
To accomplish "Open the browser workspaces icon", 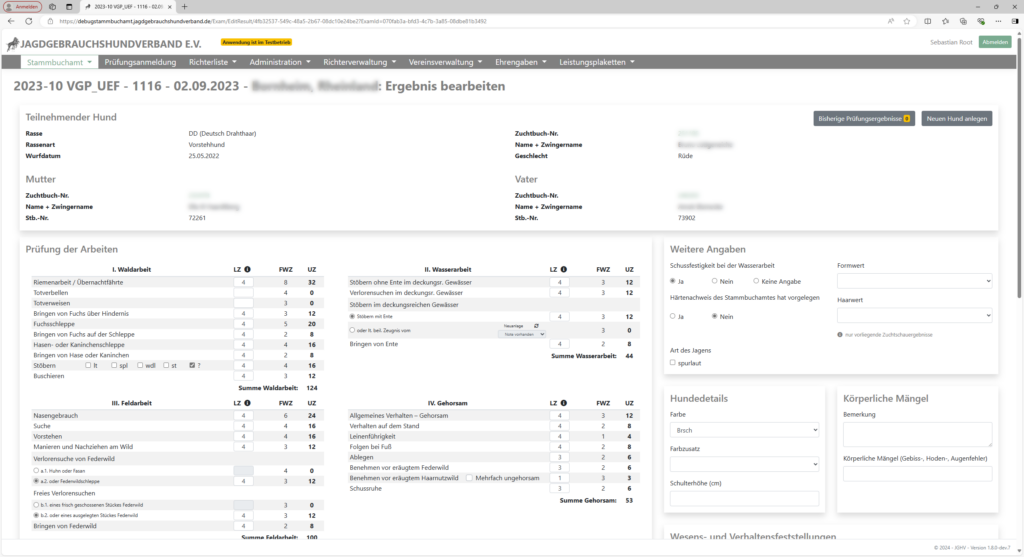I will tap(52, 7).
